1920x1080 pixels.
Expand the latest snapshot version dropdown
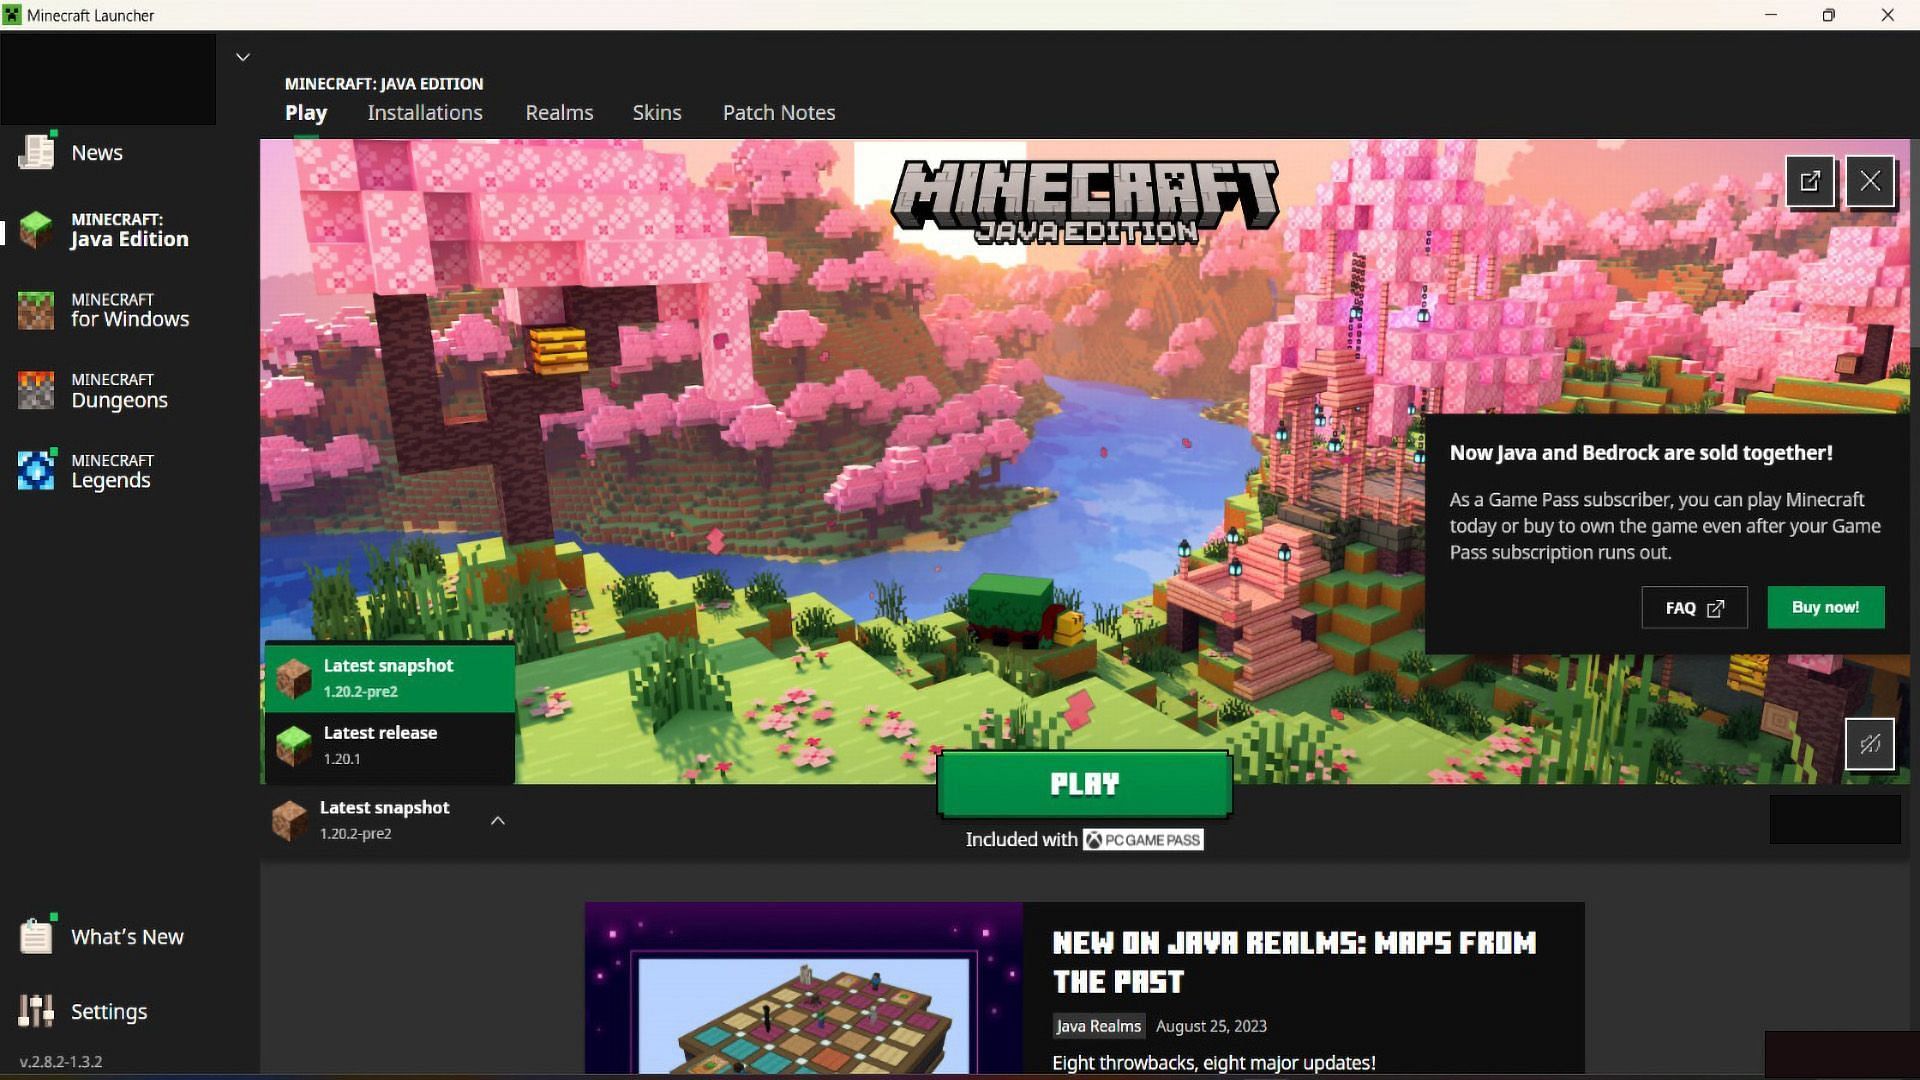tap(498, 820)
